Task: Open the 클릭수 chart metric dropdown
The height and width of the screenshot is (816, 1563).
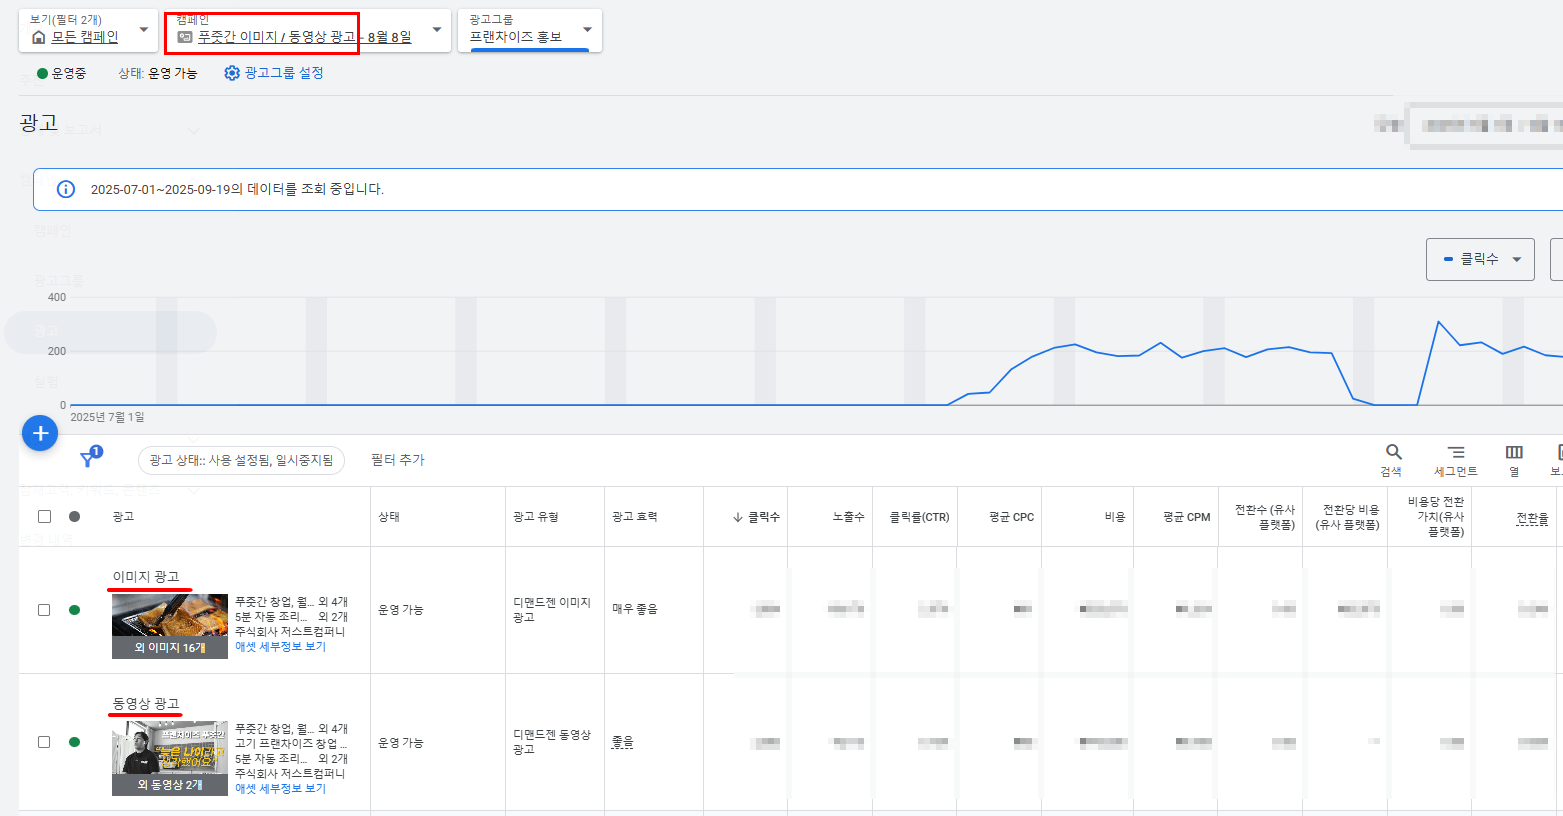Action: tap(1480, 259)
